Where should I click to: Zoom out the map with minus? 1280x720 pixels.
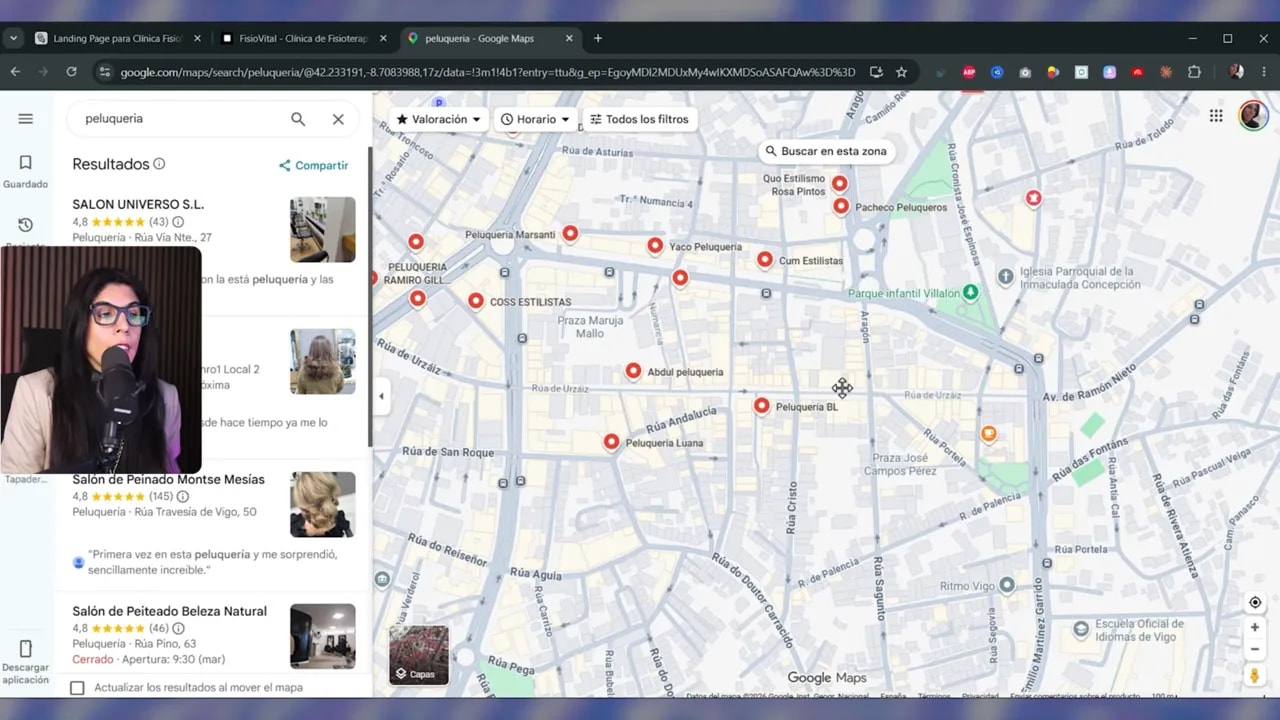tap(1255, 649)
